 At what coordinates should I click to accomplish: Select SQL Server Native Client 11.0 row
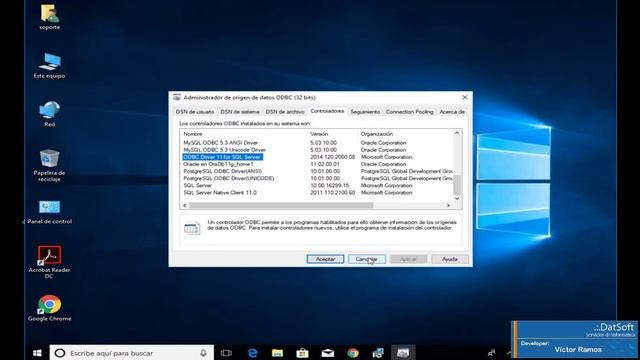316,193
